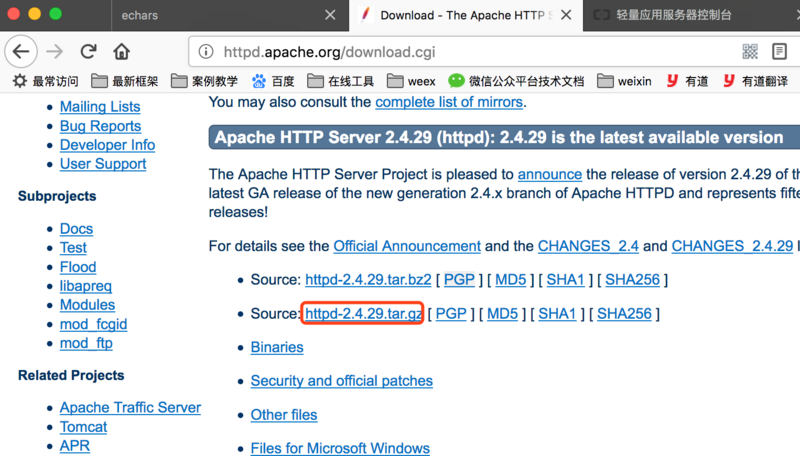Open MD5 checksum for tar.bz2
This screenshot has height=456, width=800.
click(510, 280)
